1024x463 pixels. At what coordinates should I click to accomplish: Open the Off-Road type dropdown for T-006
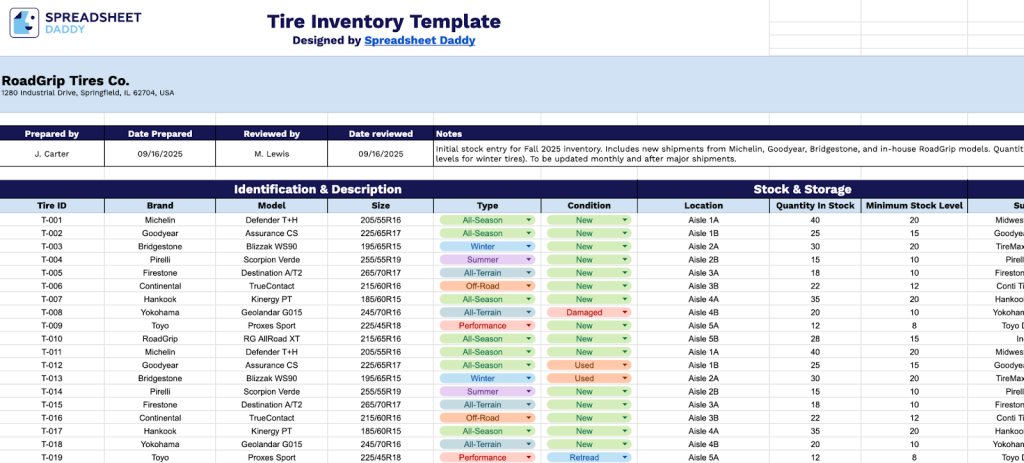(487, 286)
